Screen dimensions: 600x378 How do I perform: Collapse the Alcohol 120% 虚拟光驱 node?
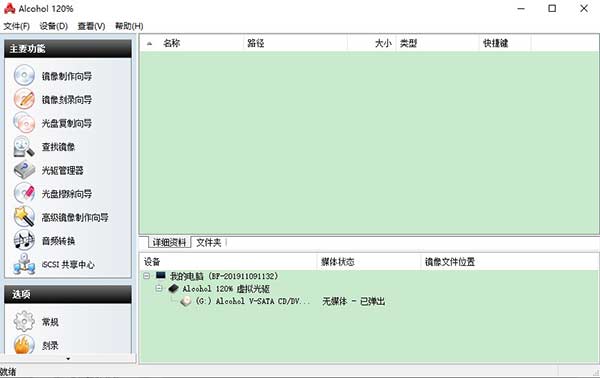point(159,288)
